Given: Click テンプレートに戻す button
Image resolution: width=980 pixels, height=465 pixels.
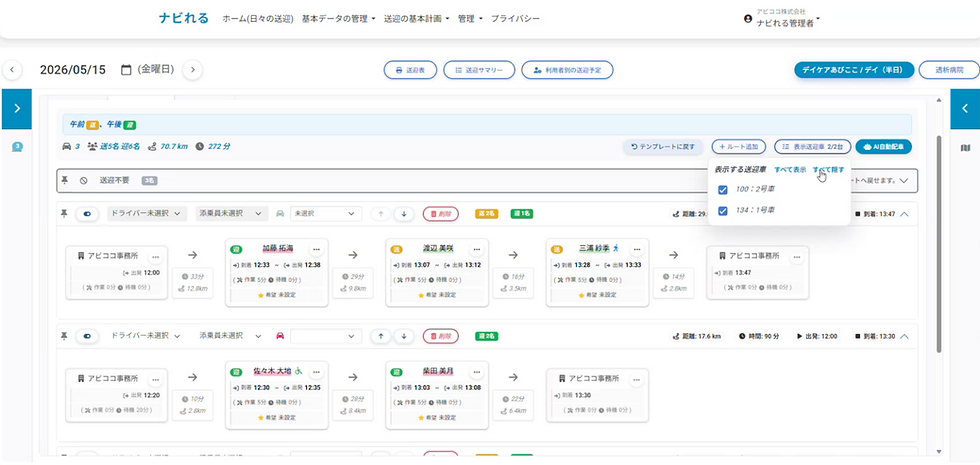Looking at the screenshot, I should tap(662, 147).
